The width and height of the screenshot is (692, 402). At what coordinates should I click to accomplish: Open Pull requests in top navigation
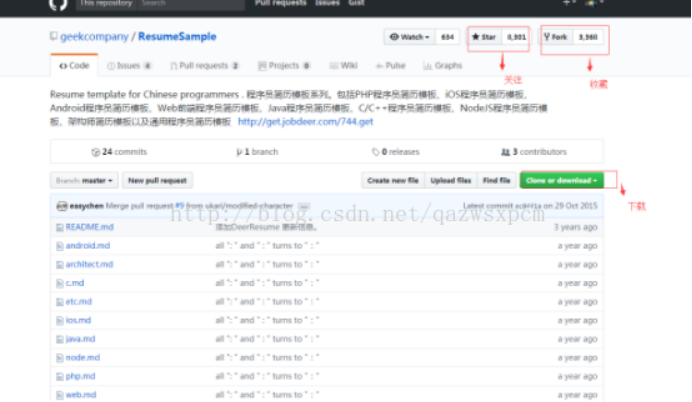click(x=281, y=3)
